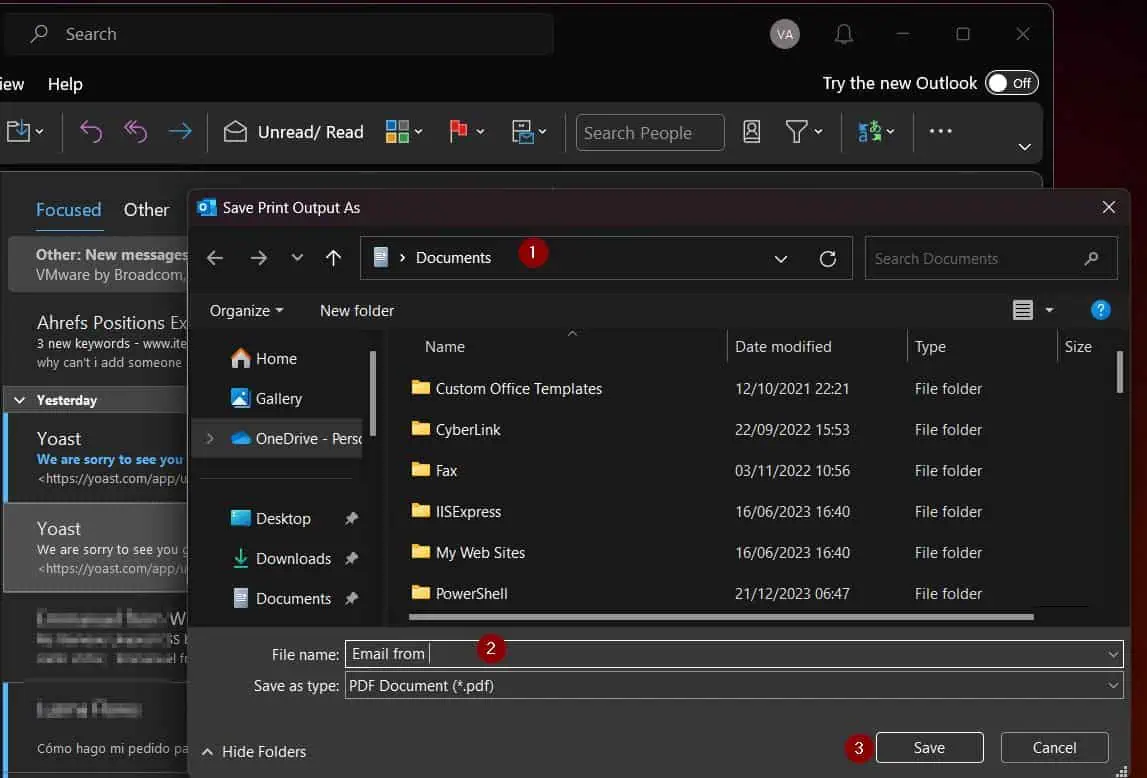Screen dimensions: 1147x778
Task: Toggle Try the new Outlook switch
Action: pyautogui.click(x=1012, y=83)
